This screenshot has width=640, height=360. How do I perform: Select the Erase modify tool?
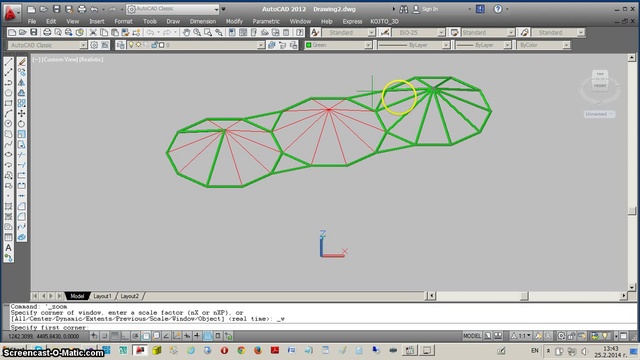(22, 62)
